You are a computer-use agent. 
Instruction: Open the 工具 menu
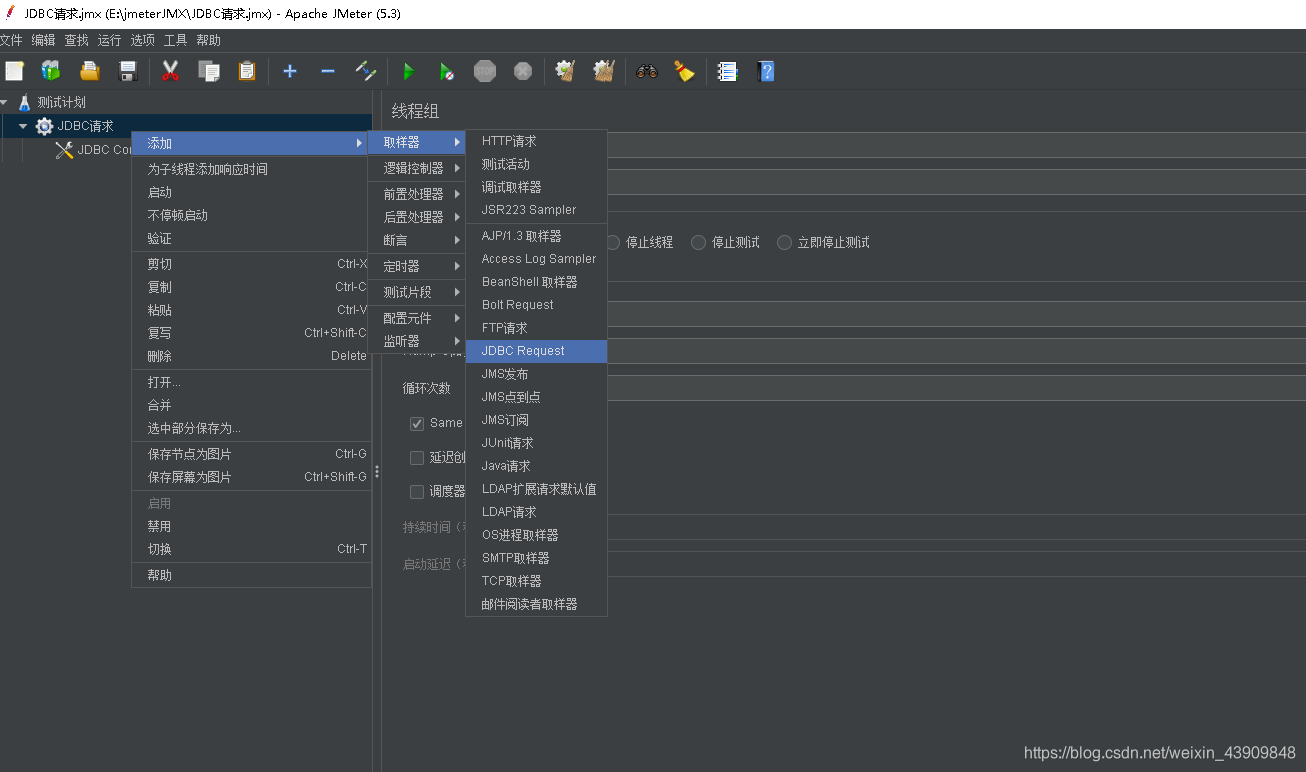pyautogui.click(x=175, y=40)
